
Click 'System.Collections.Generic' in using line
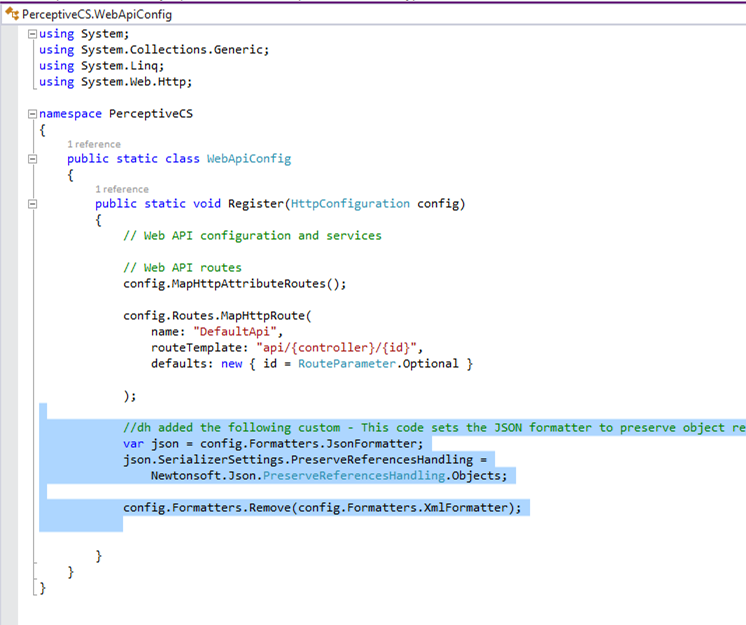click(x=172, y=50)
